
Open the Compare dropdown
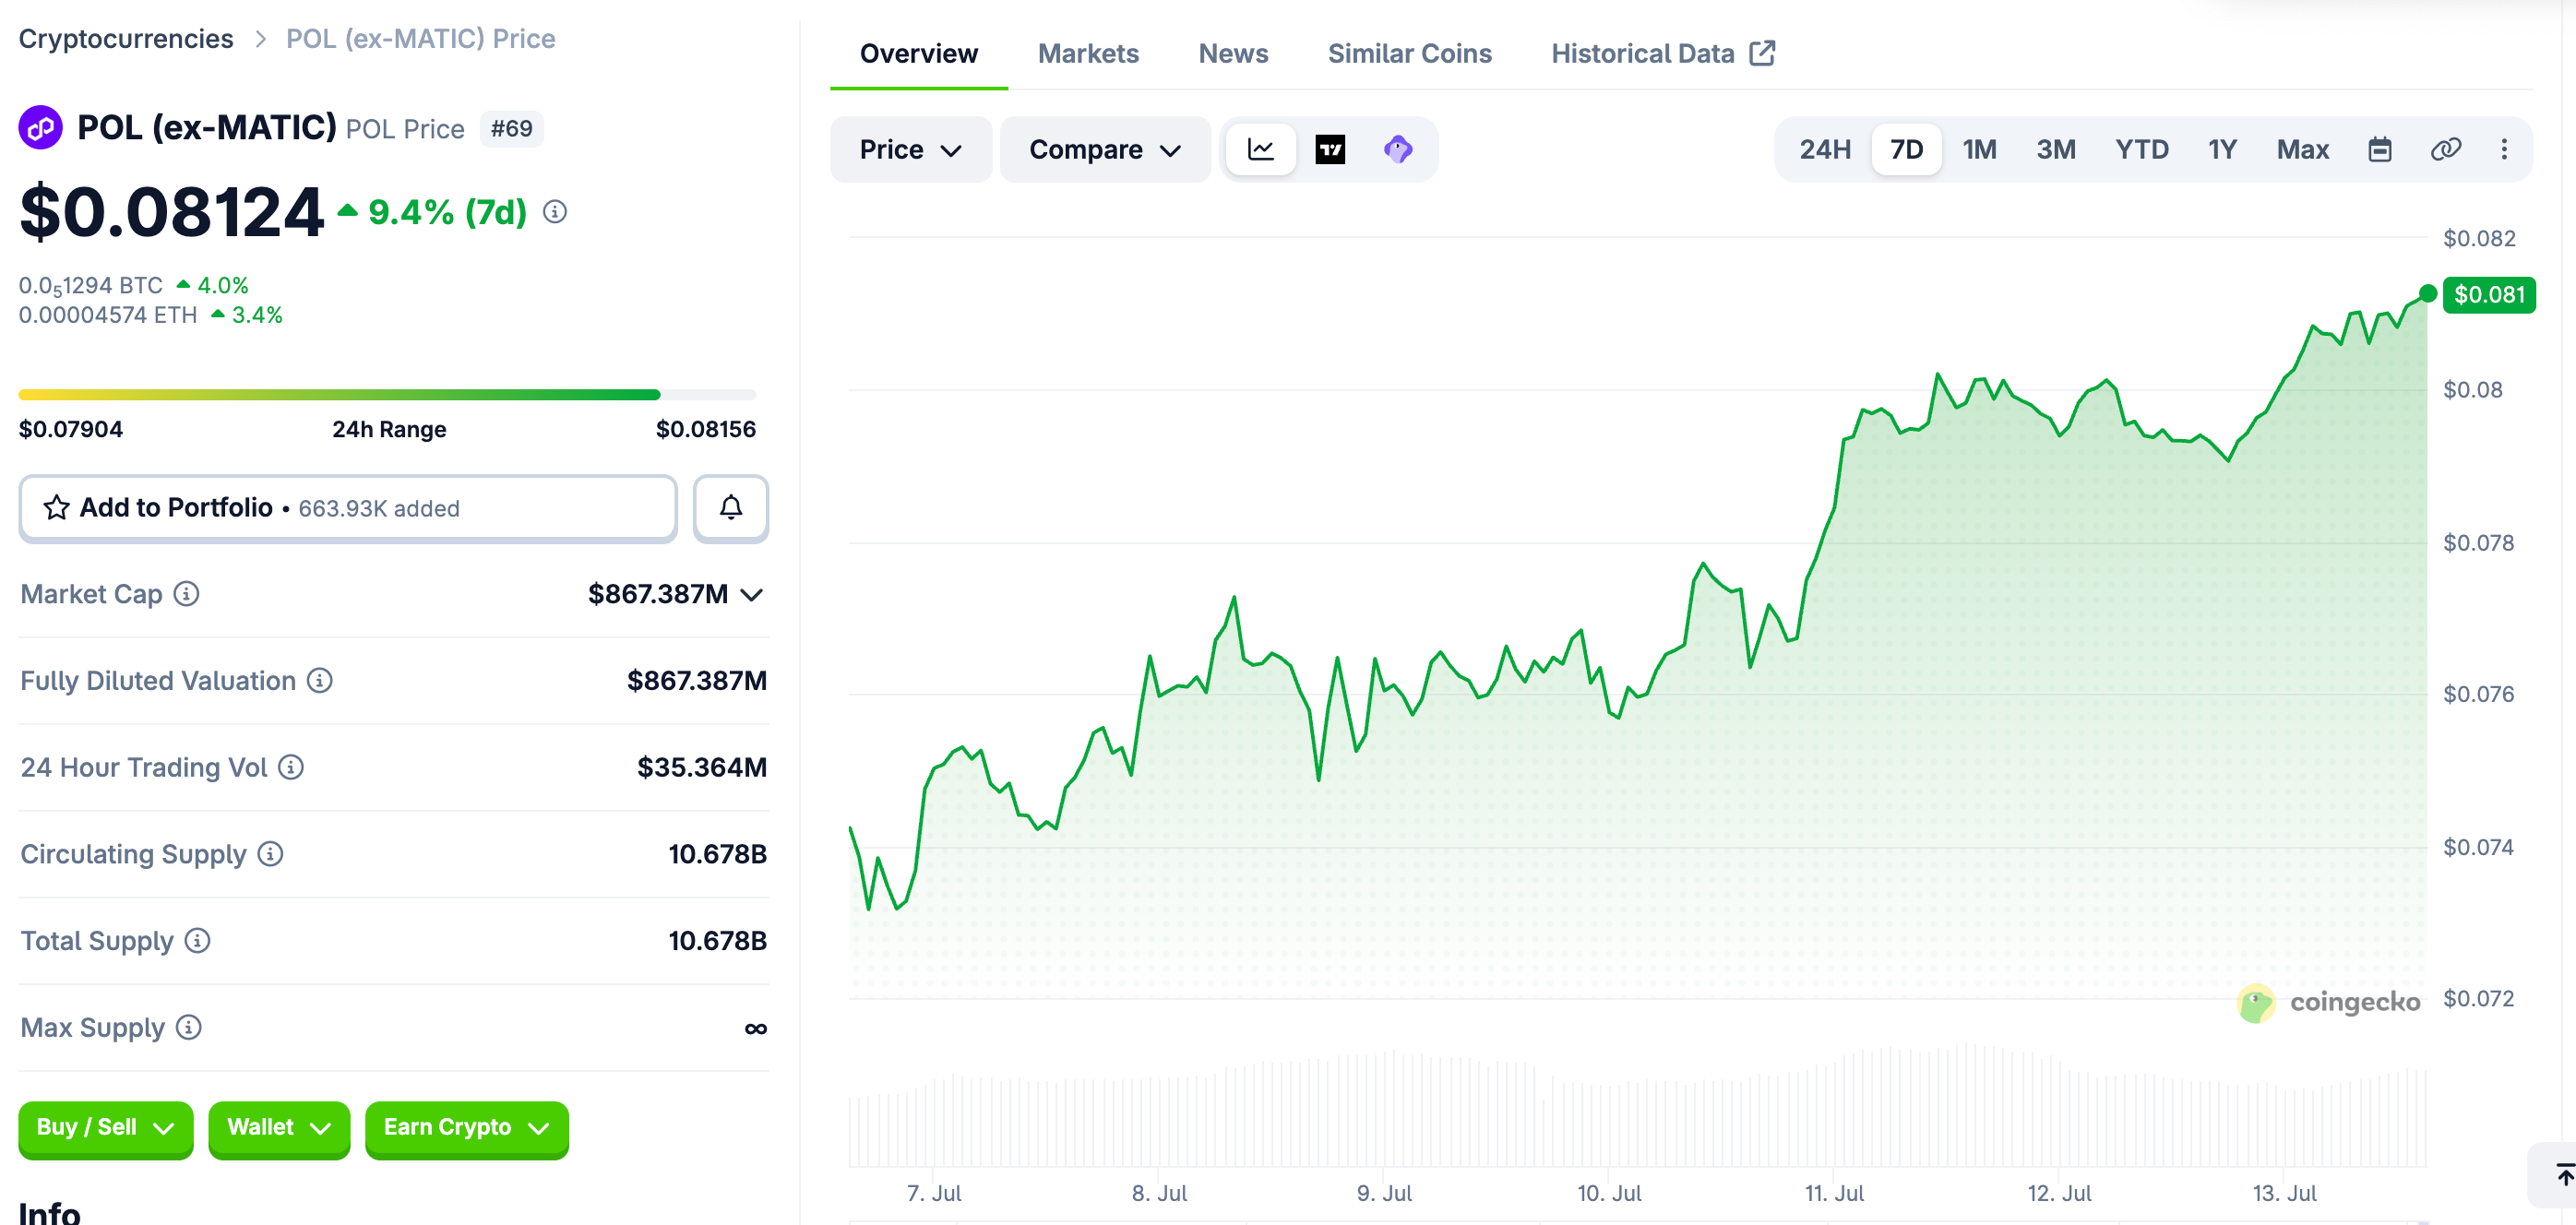point(1105,149)
